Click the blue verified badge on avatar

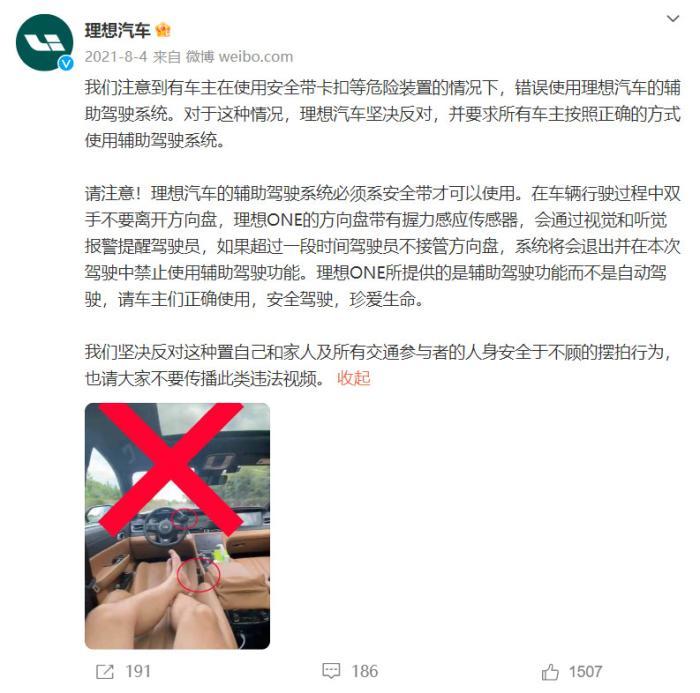point(66,63)
